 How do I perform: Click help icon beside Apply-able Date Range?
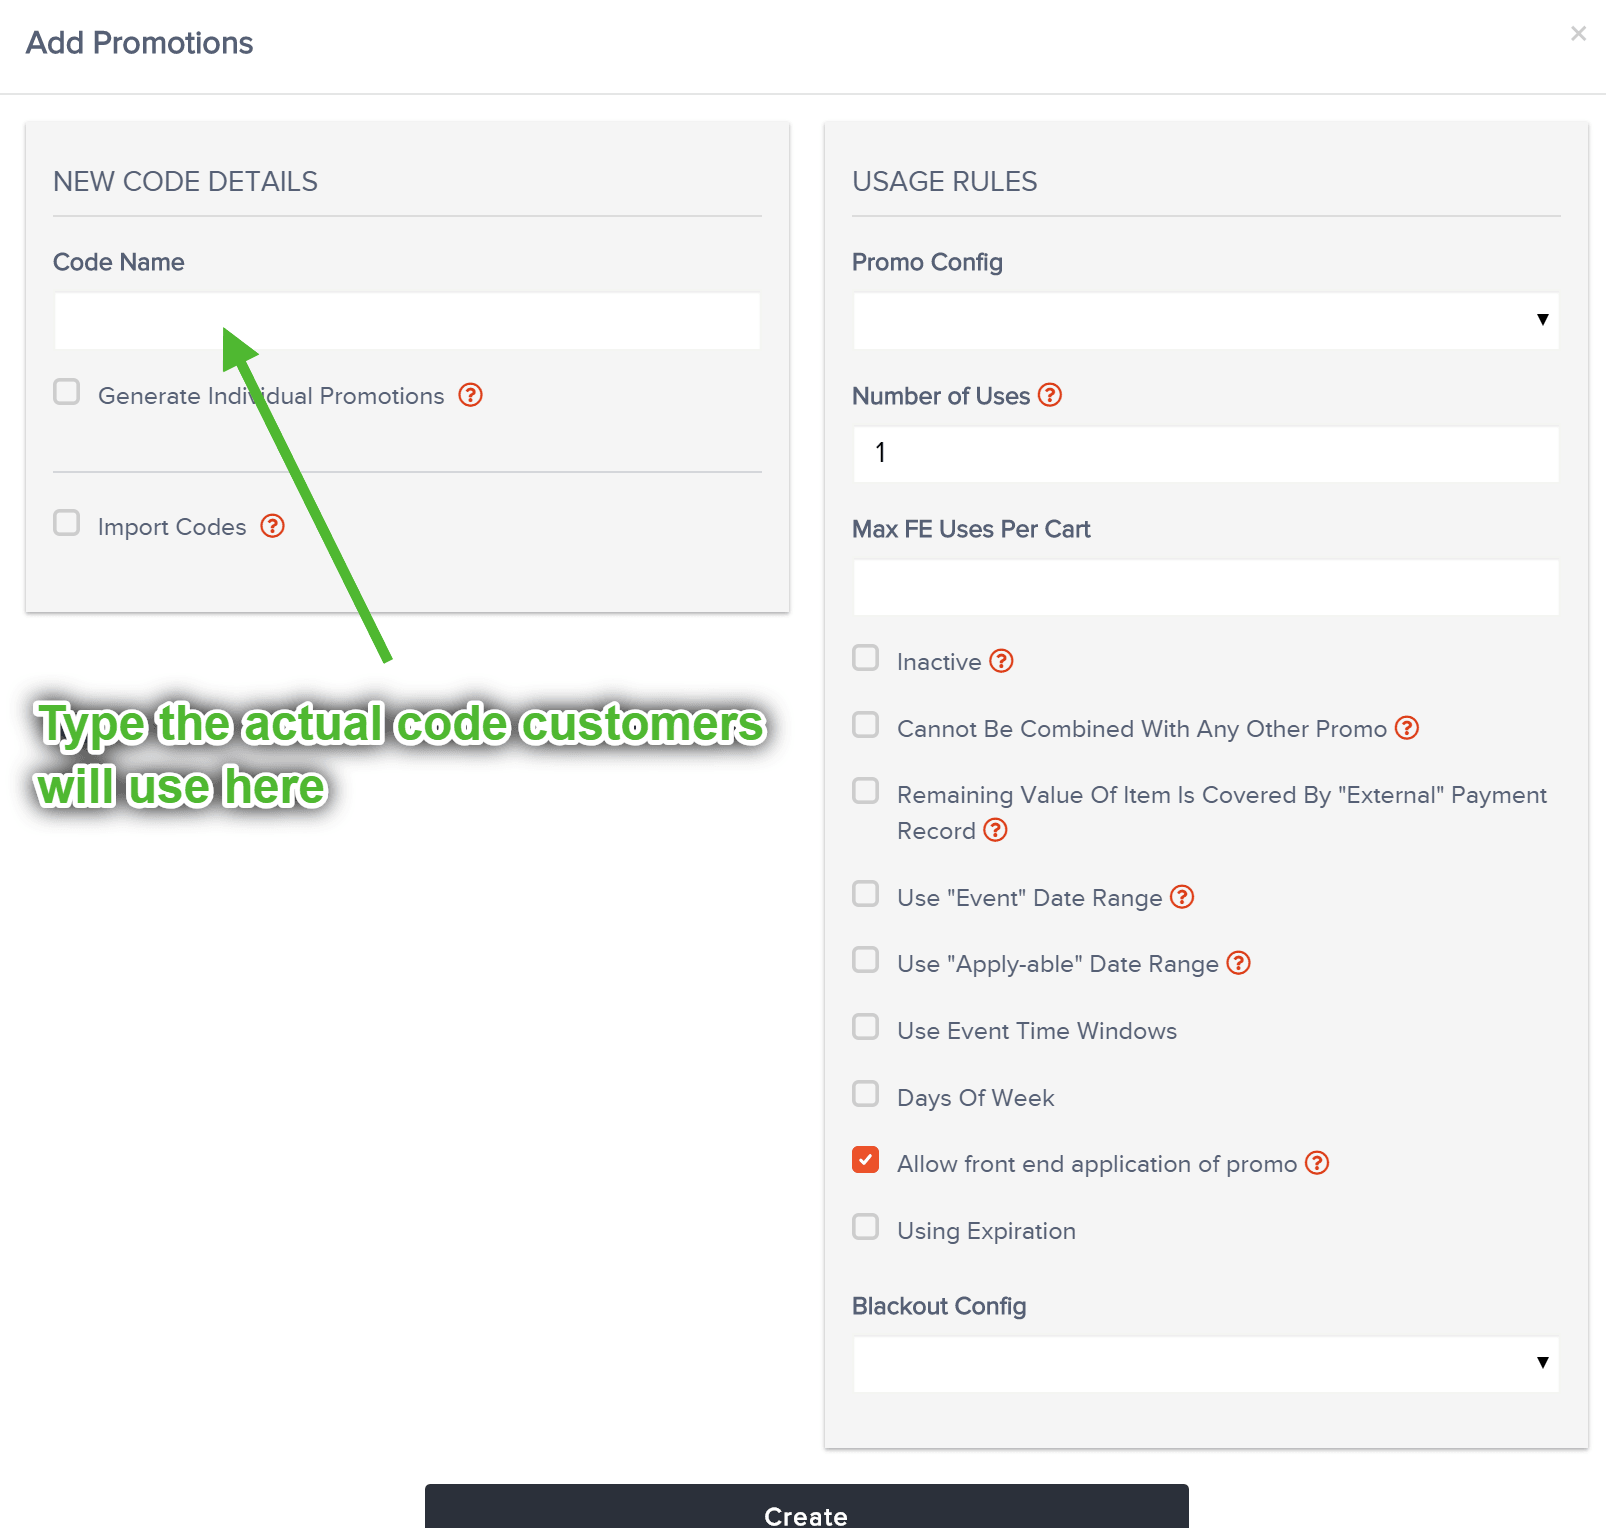(1238, 963)
